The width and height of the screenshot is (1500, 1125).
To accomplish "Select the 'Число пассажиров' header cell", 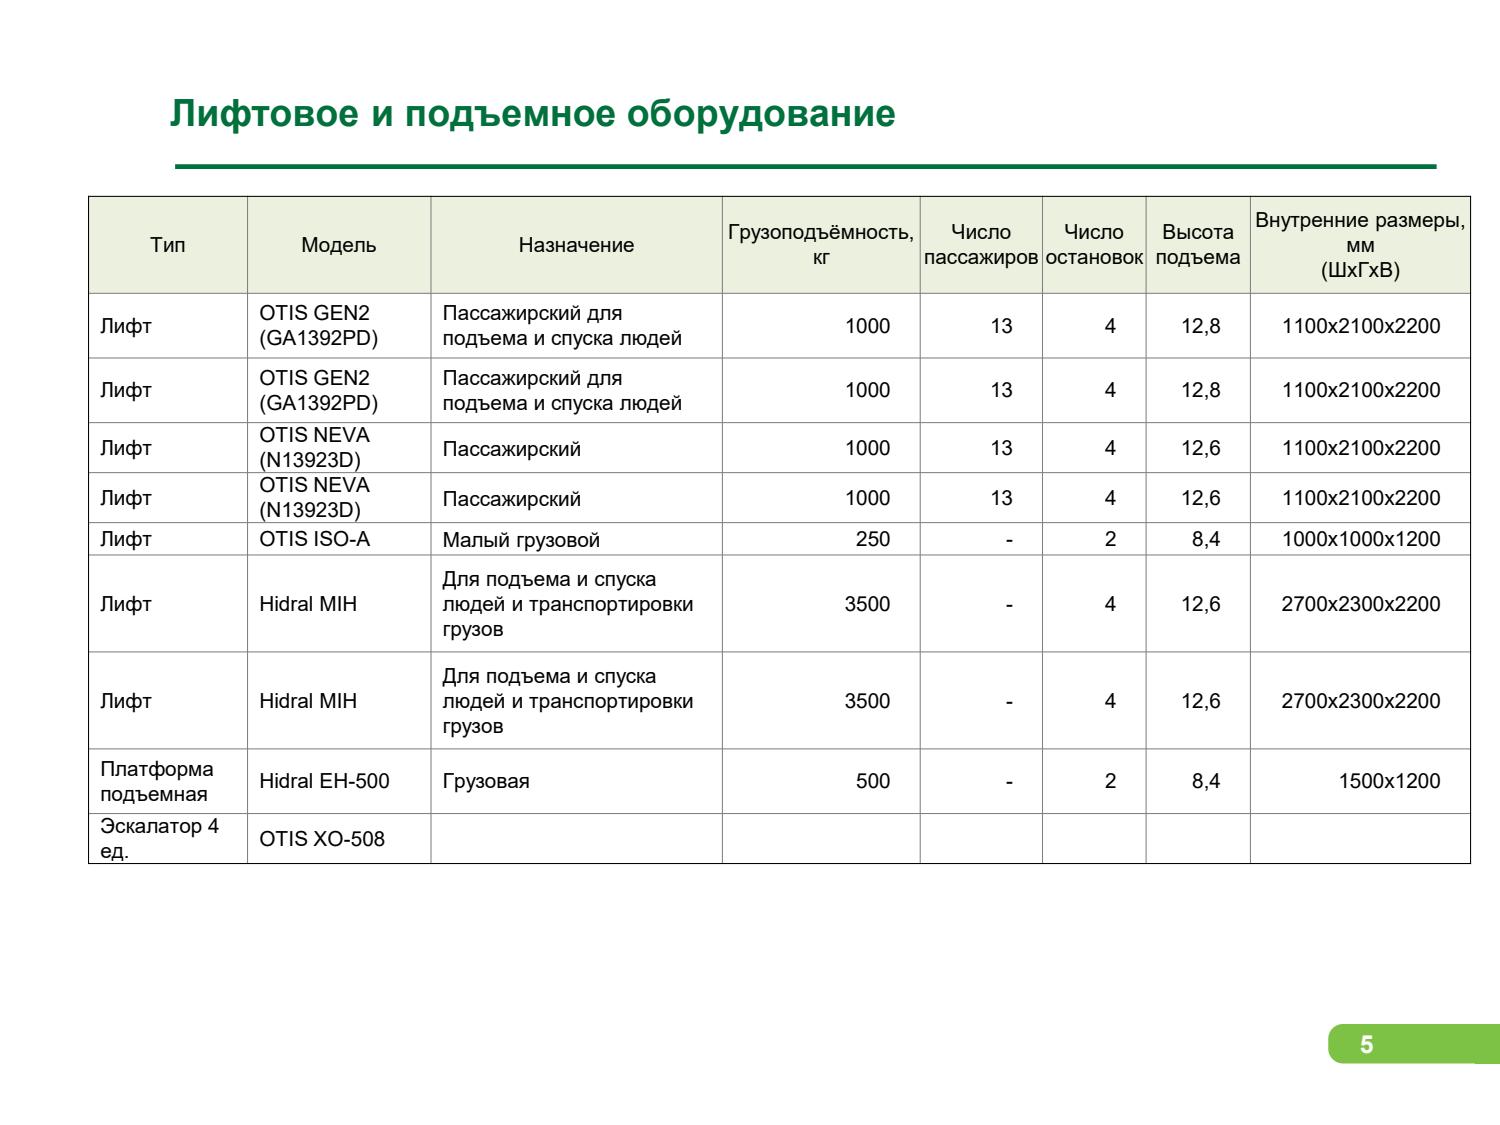I will (980, 245).
